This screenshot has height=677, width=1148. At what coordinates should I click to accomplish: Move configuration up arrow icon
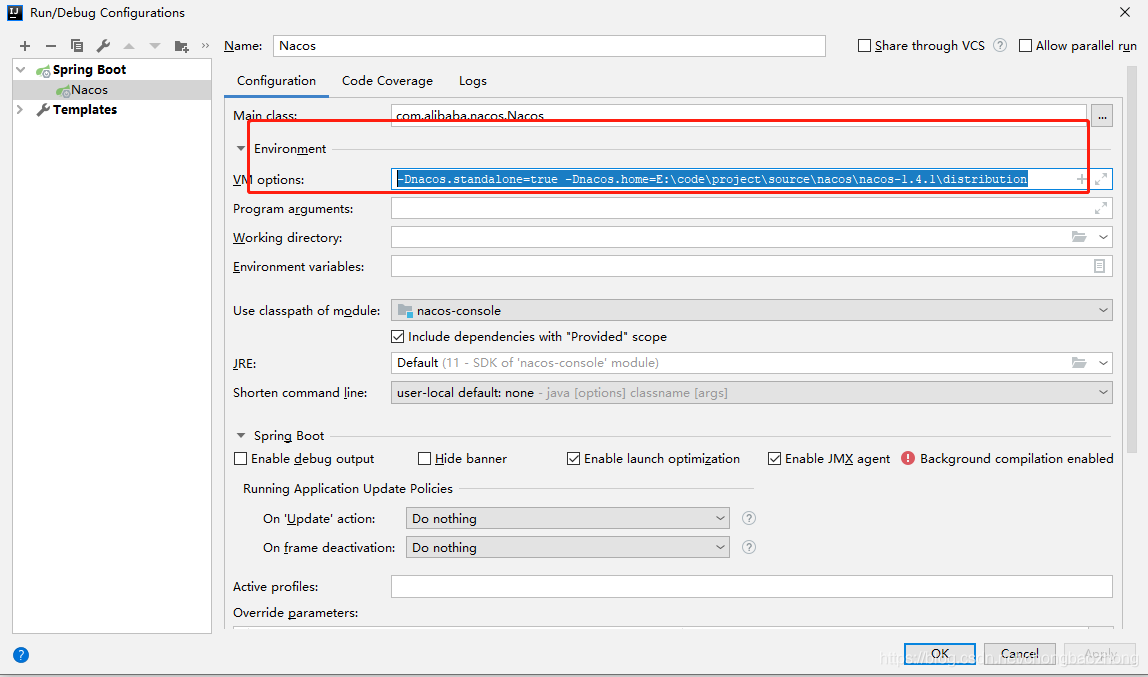pos(129,45)
